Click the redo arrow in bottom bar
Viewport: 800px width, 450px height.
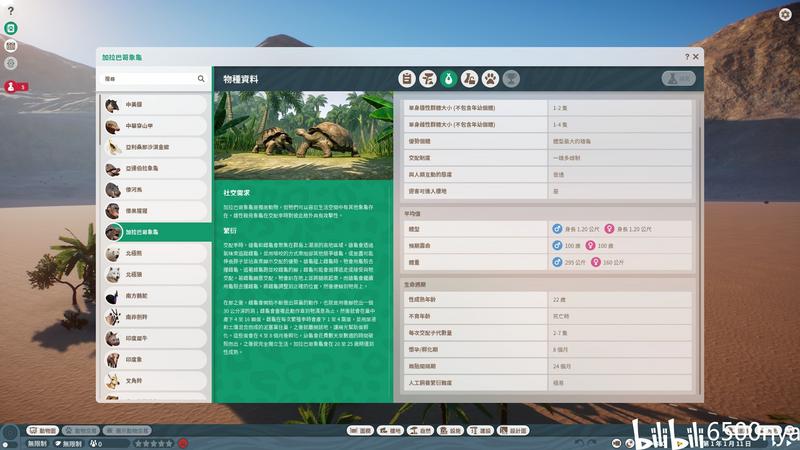coord(592,443)
